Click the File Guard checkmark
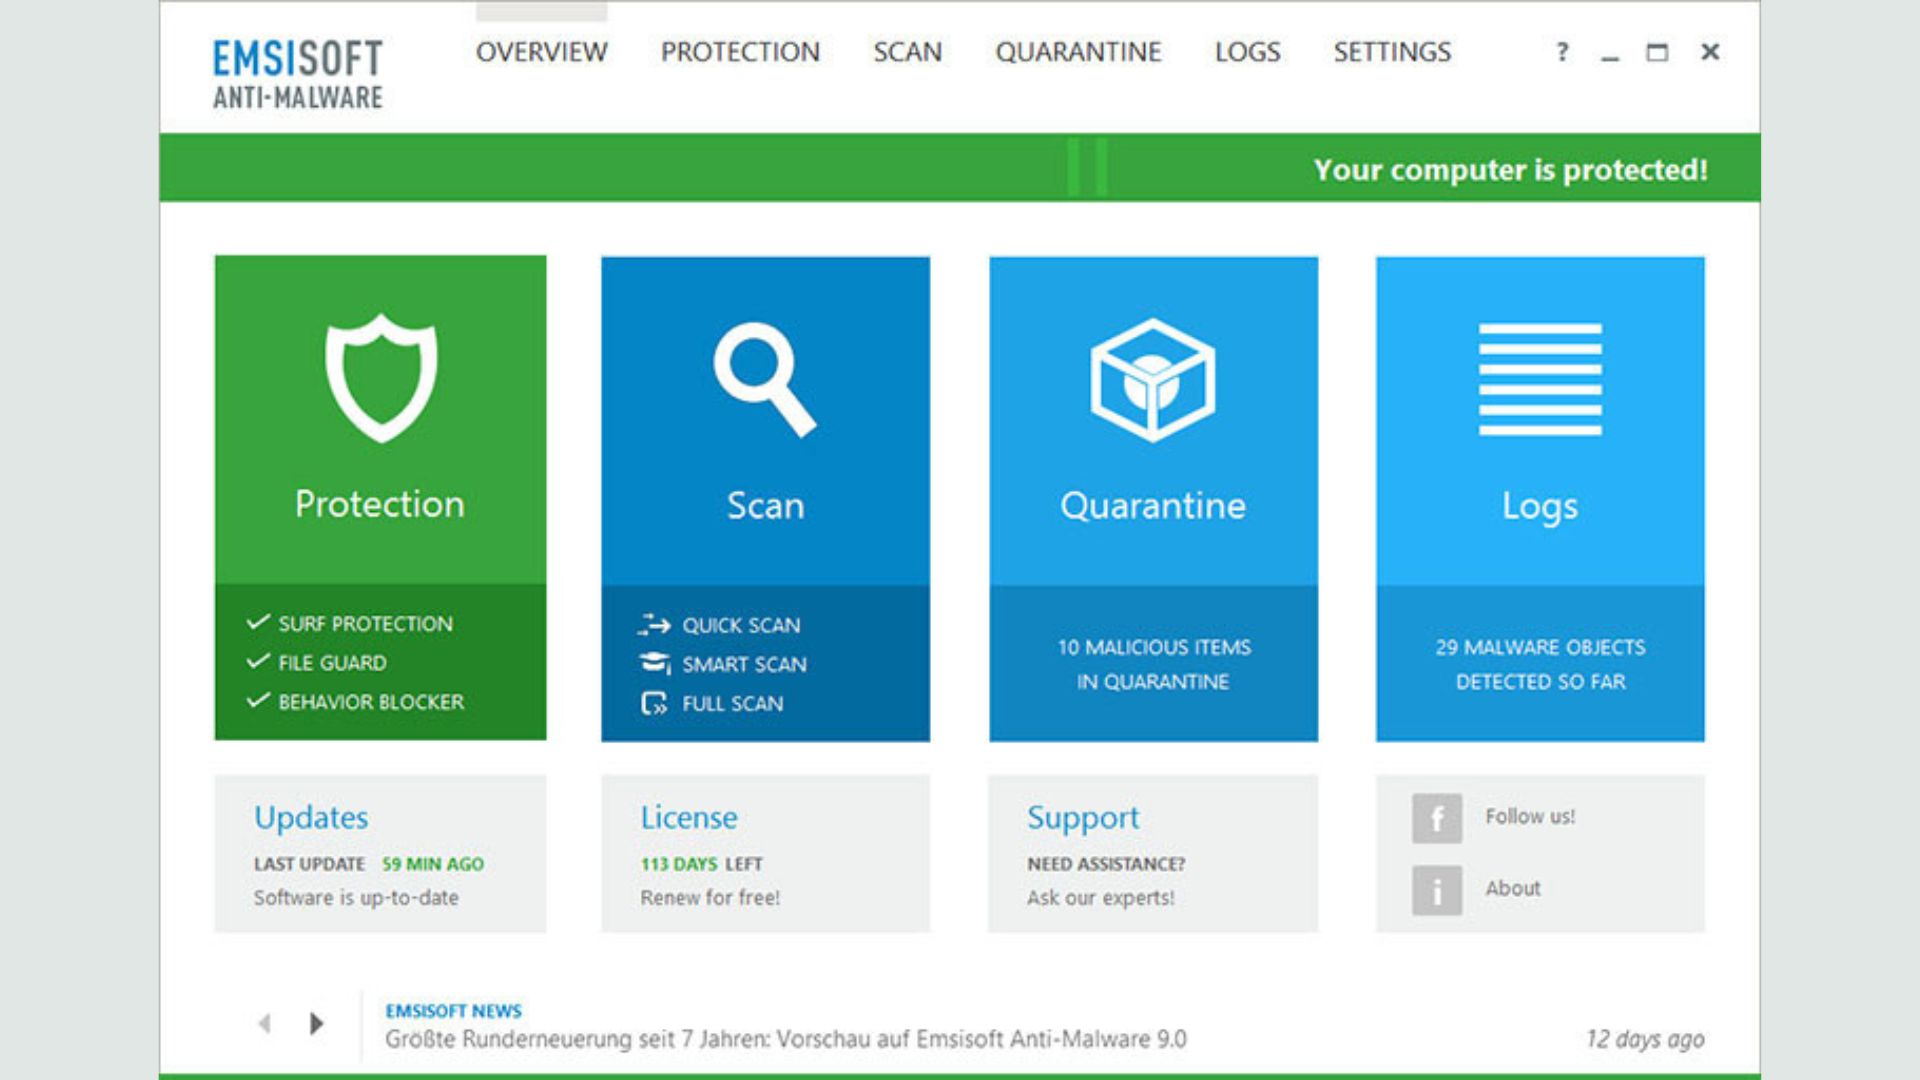Image resolution: width=1920 pixels, height=1080 pixels. pos(258,661)
